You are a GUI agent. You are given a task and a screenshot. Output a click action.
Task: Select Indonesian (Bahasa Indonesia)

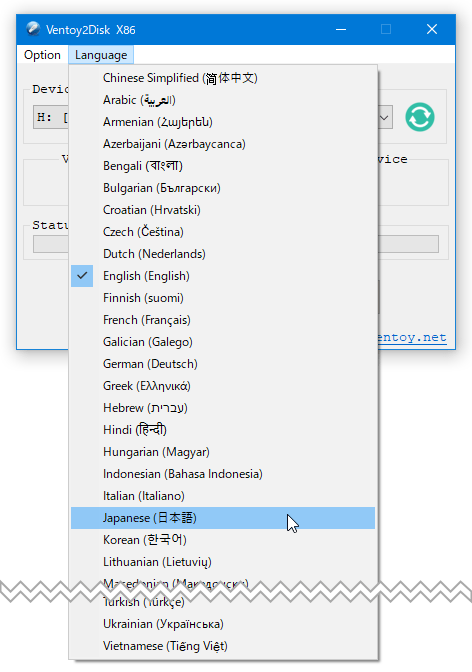[x=223, y=474]
